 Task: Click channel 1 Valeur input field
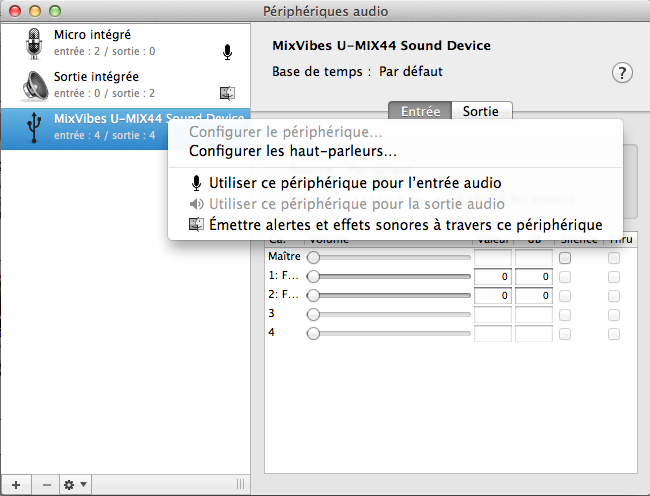click(492, 276)
